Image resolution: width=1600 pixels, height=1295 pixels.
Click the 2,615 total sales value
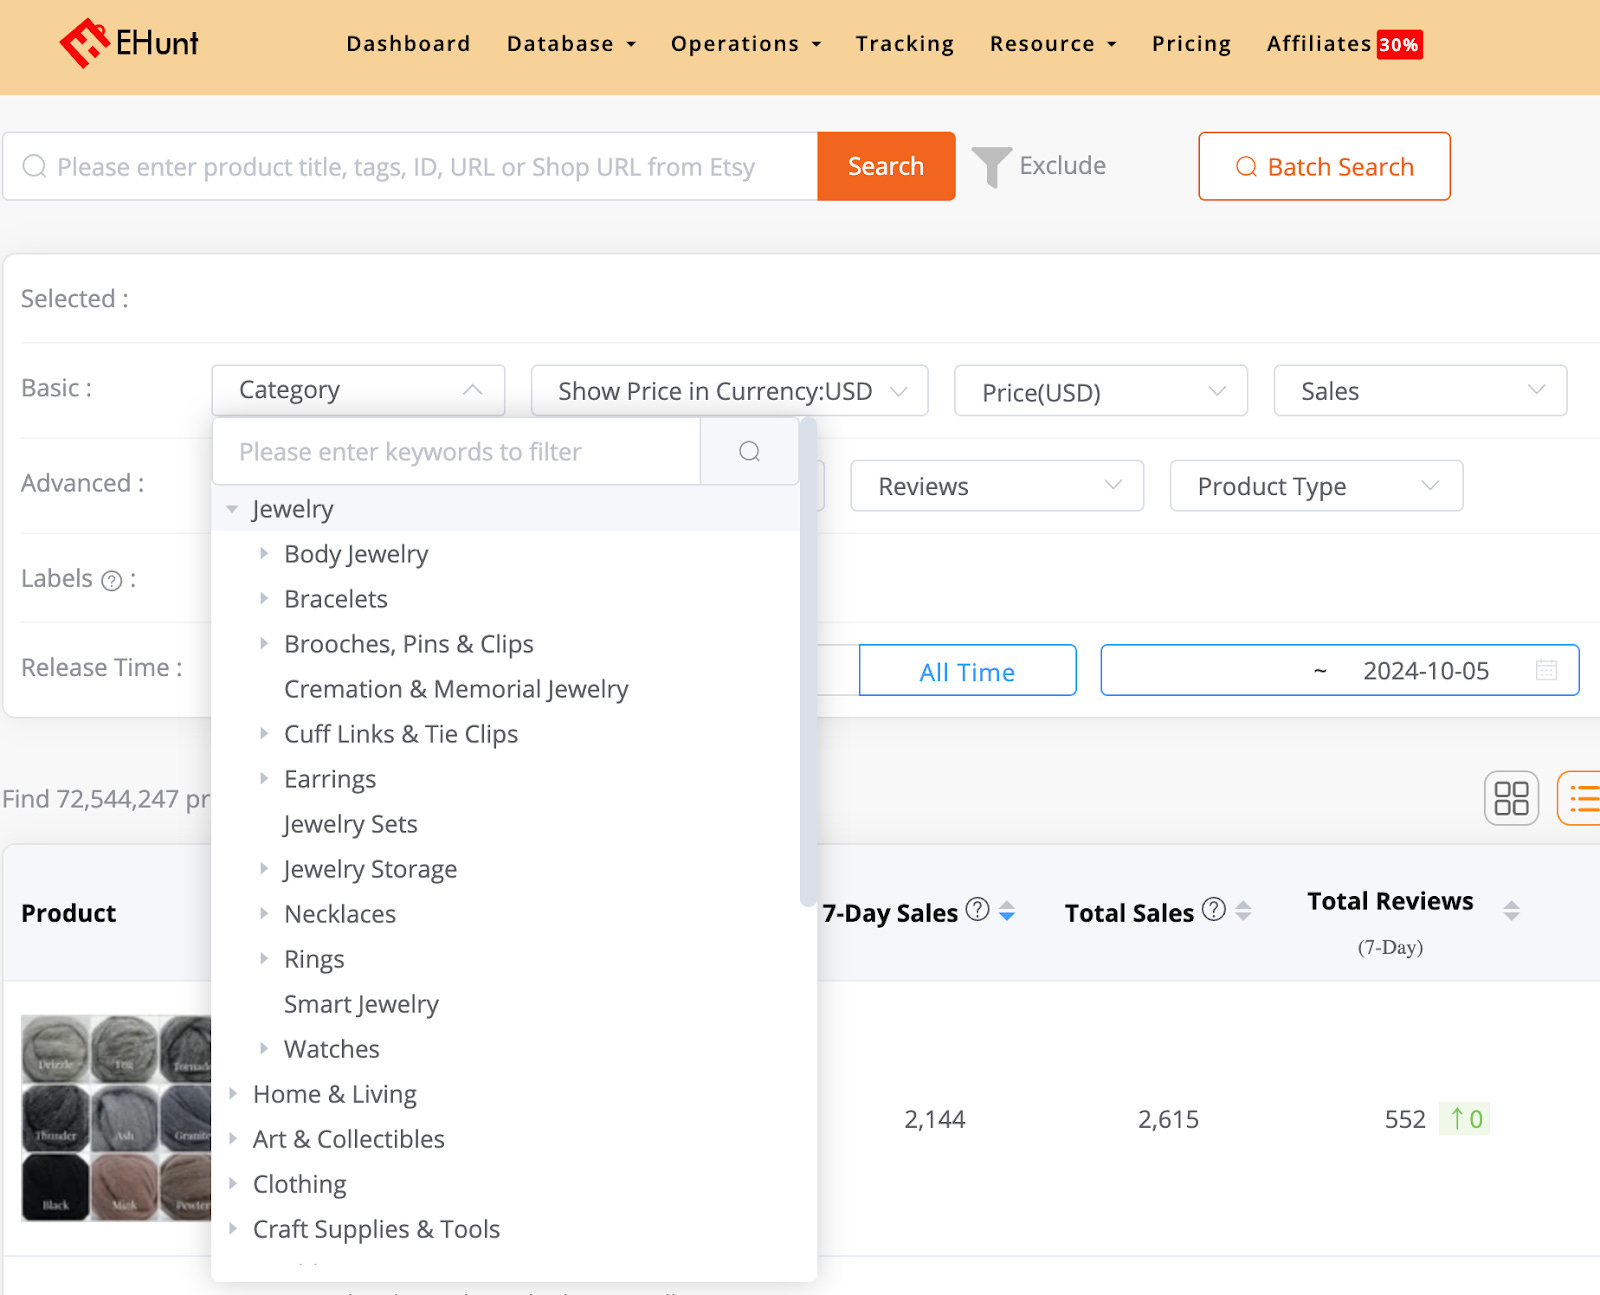(x=1168, y=1119)
